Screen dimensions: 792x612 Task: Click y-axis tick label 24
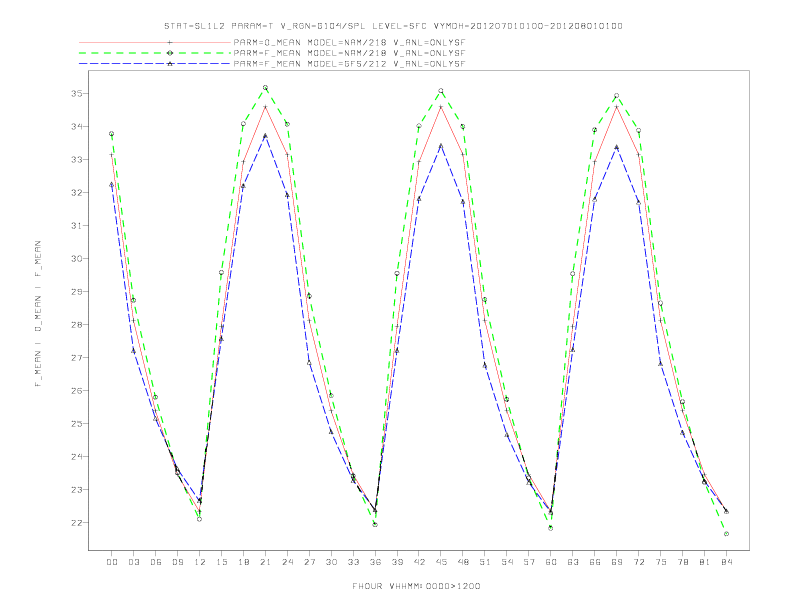click(x=77, y=456)
